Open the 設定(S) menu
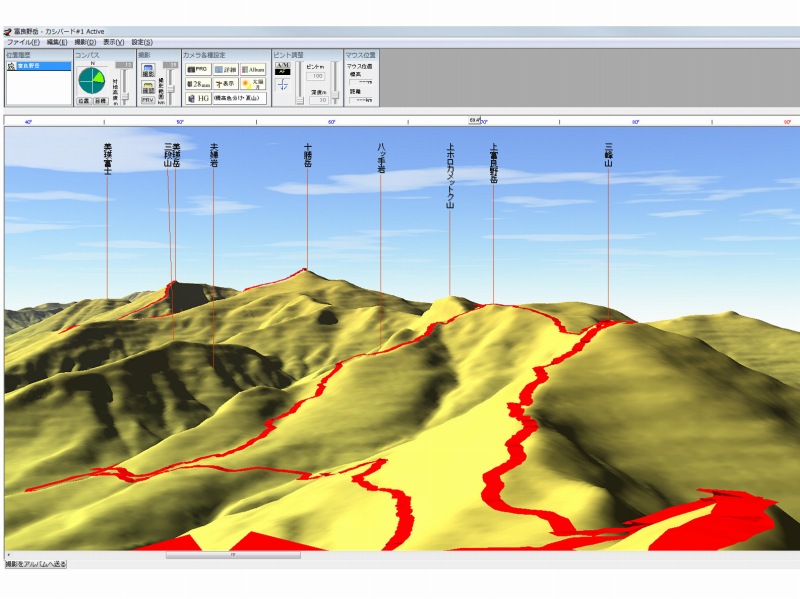 coord(141,42)
